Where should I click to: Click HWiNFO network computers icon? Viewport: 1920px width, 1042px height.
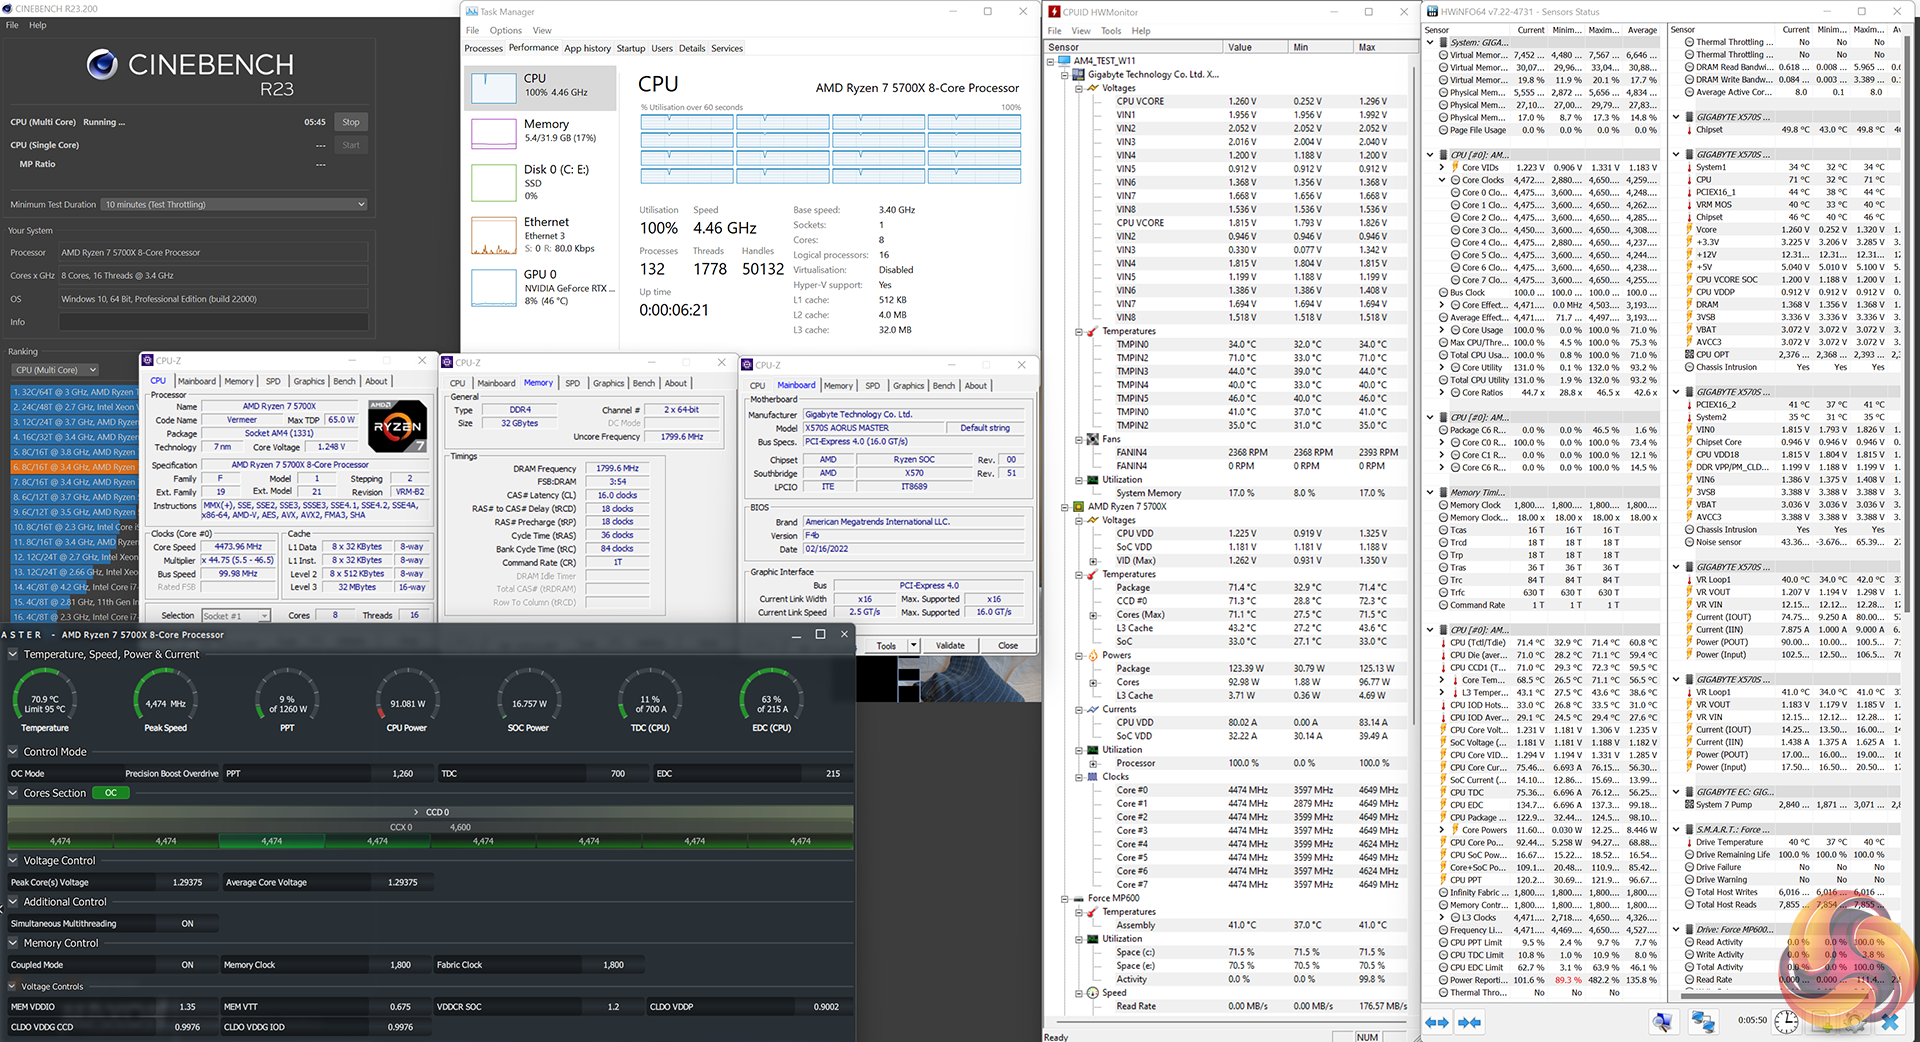[1702, 1022]
